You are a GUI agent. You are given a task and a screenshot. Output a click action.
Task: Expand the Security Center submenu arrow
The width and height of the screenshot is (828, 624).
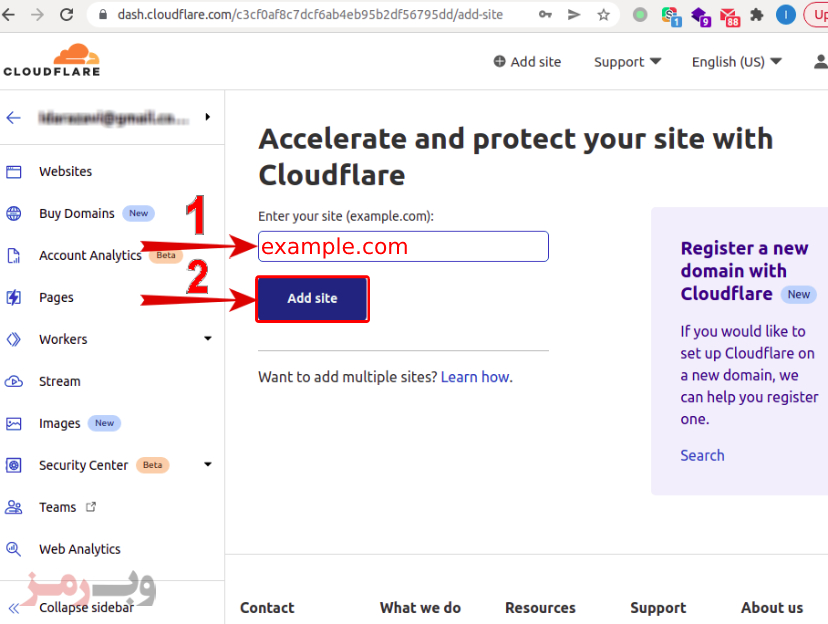point(208,465)
